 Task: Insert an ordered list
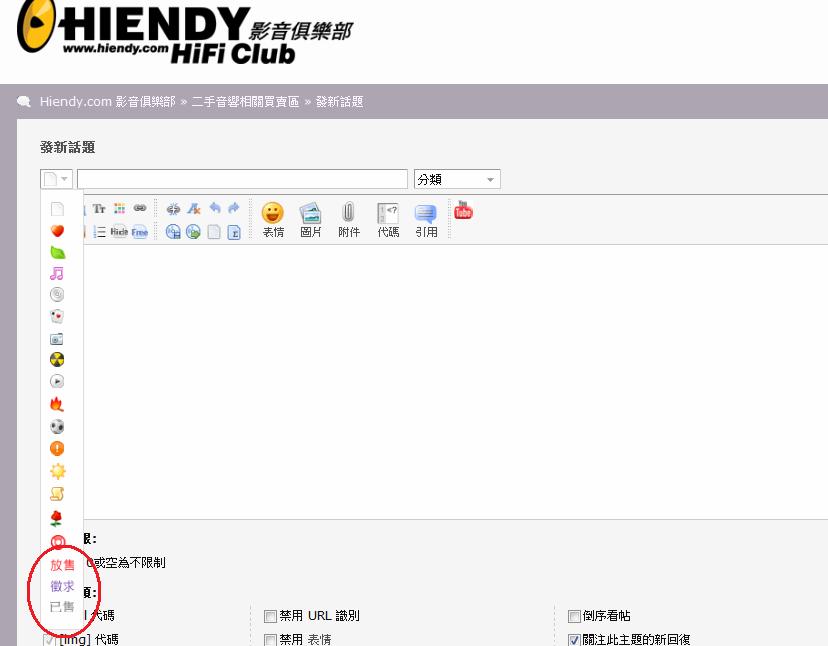tap(100, 232)
